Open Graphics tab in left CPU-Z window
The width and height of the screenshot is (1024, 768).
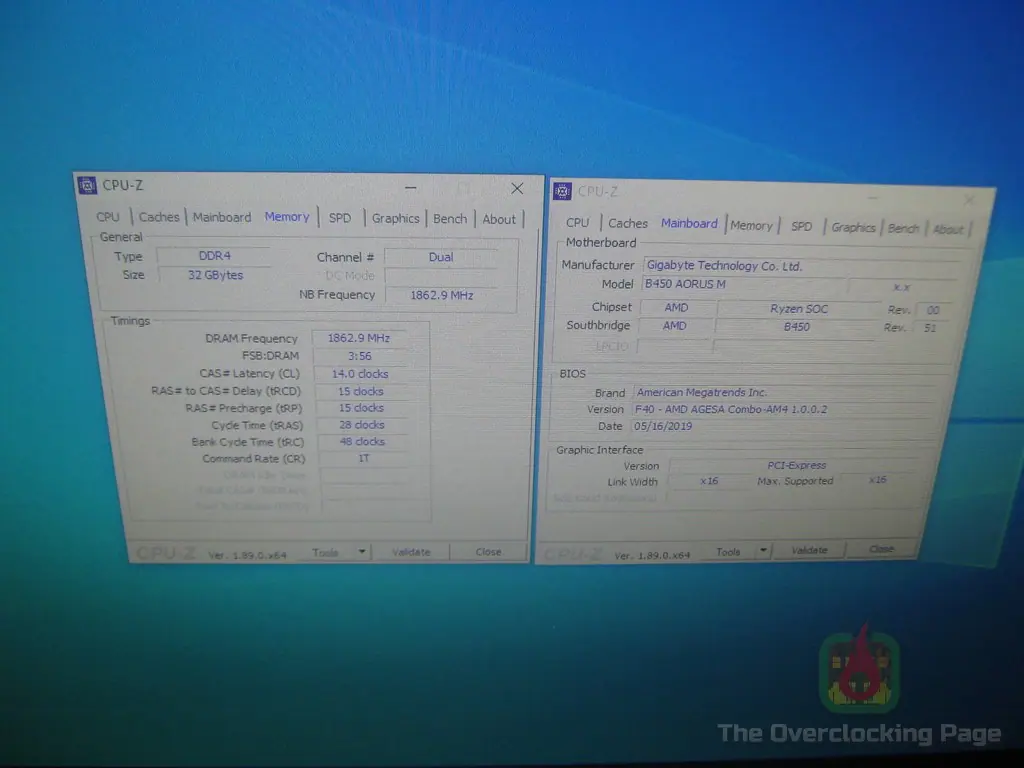(x=396, y=219)
